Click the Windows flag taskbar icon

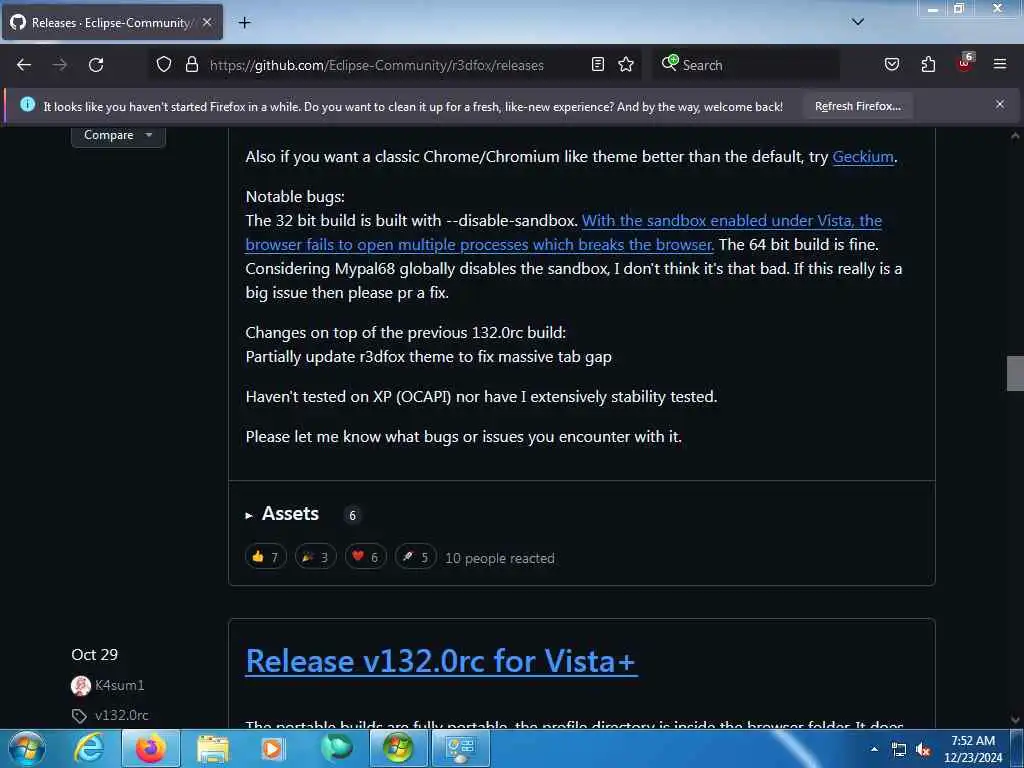(398, 748)
